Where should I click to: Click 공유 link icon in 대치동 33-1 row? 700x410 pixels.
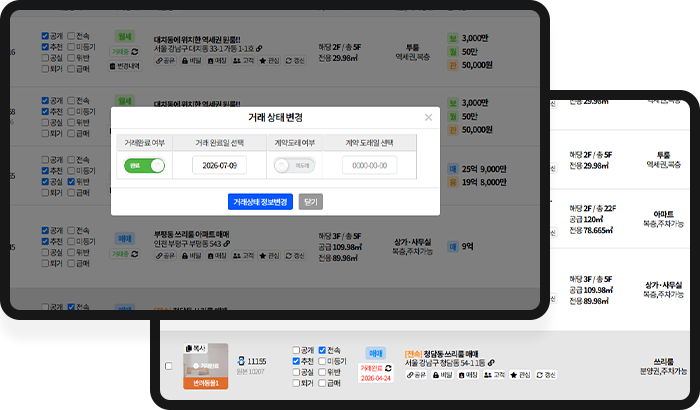click(165, 61)
